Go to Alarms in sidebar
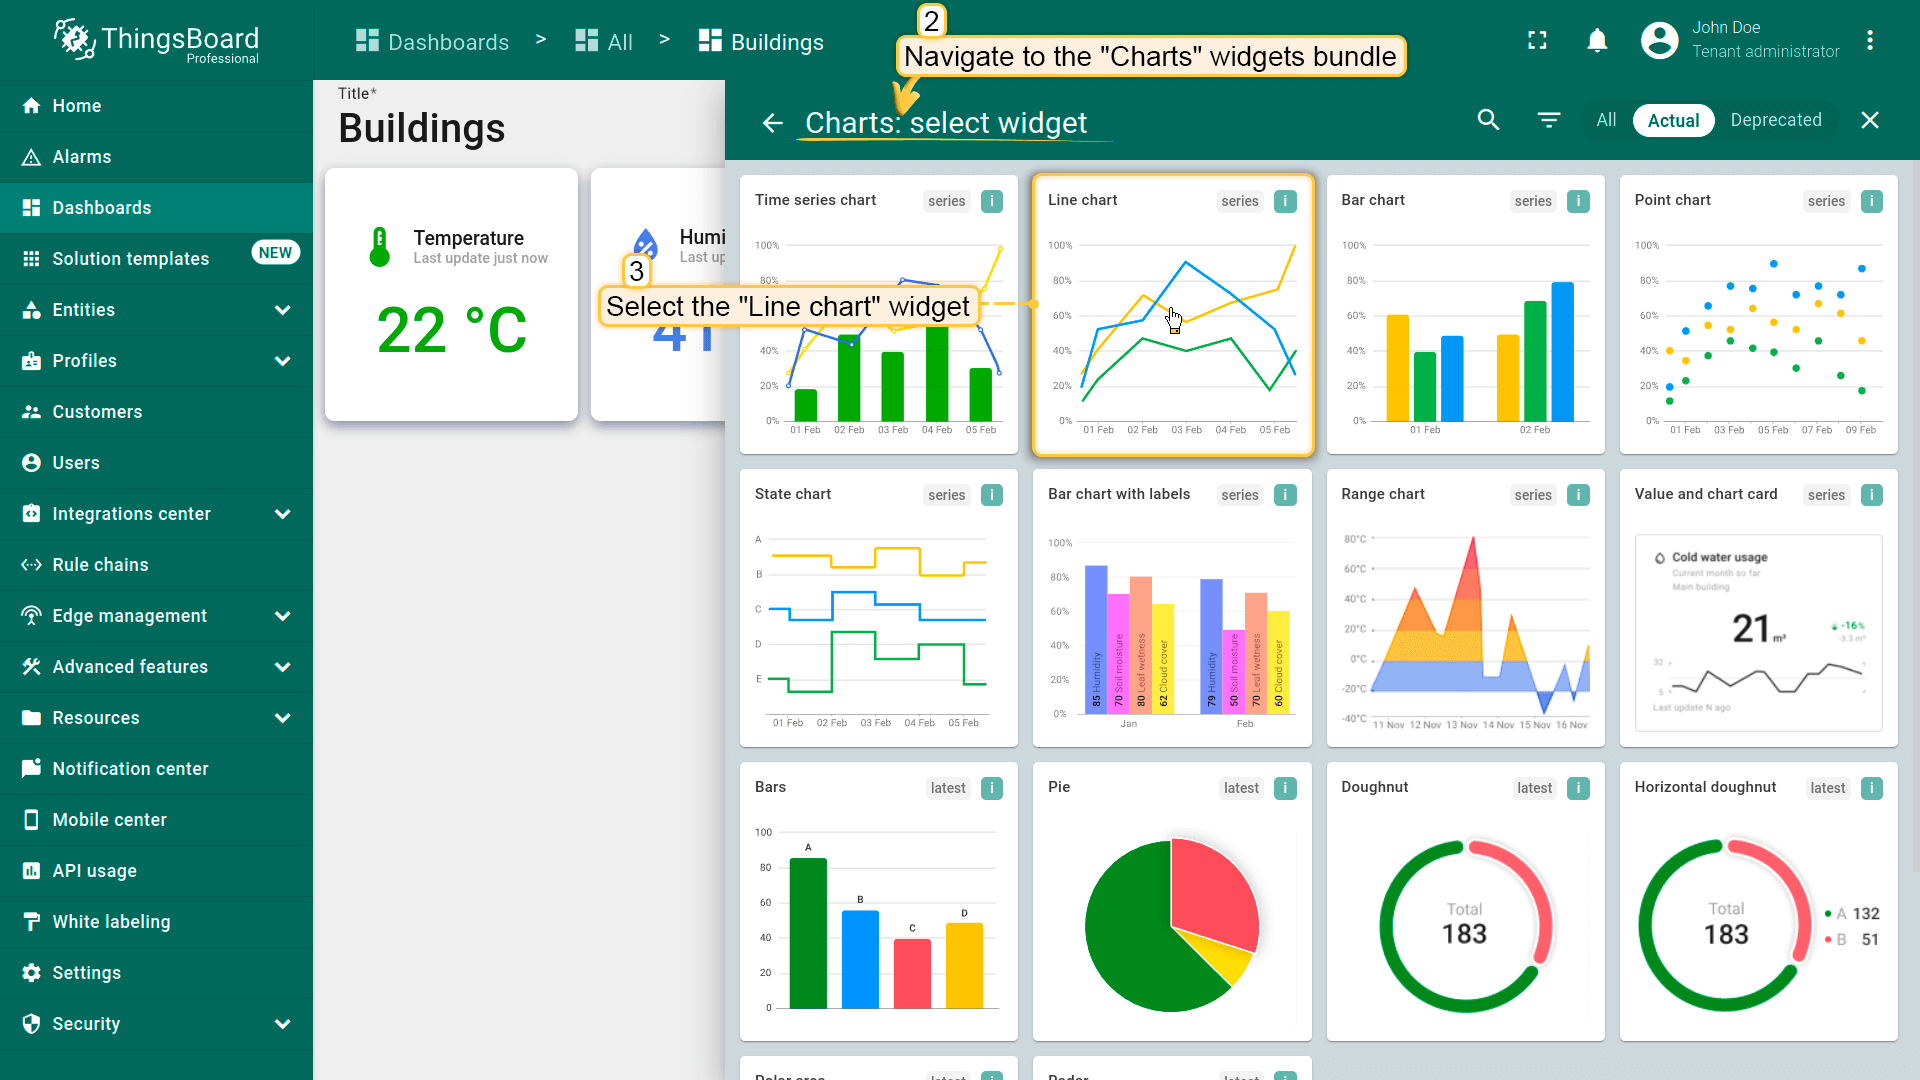 point(82,157)
